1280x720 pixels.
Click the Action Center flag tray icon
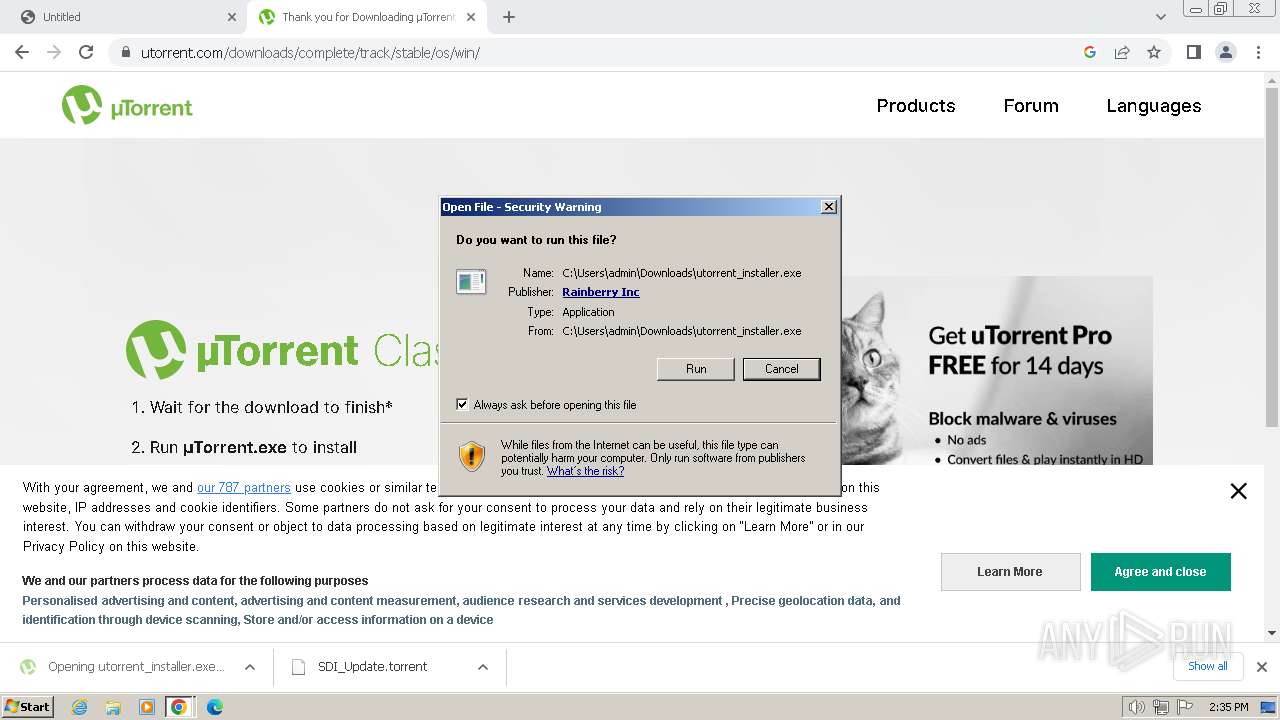[x=1186, y=707]
